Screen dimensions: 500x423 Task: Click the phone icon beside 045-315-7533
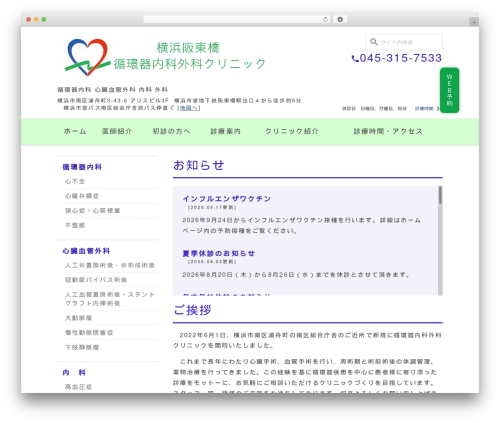(x=355, y=59)
